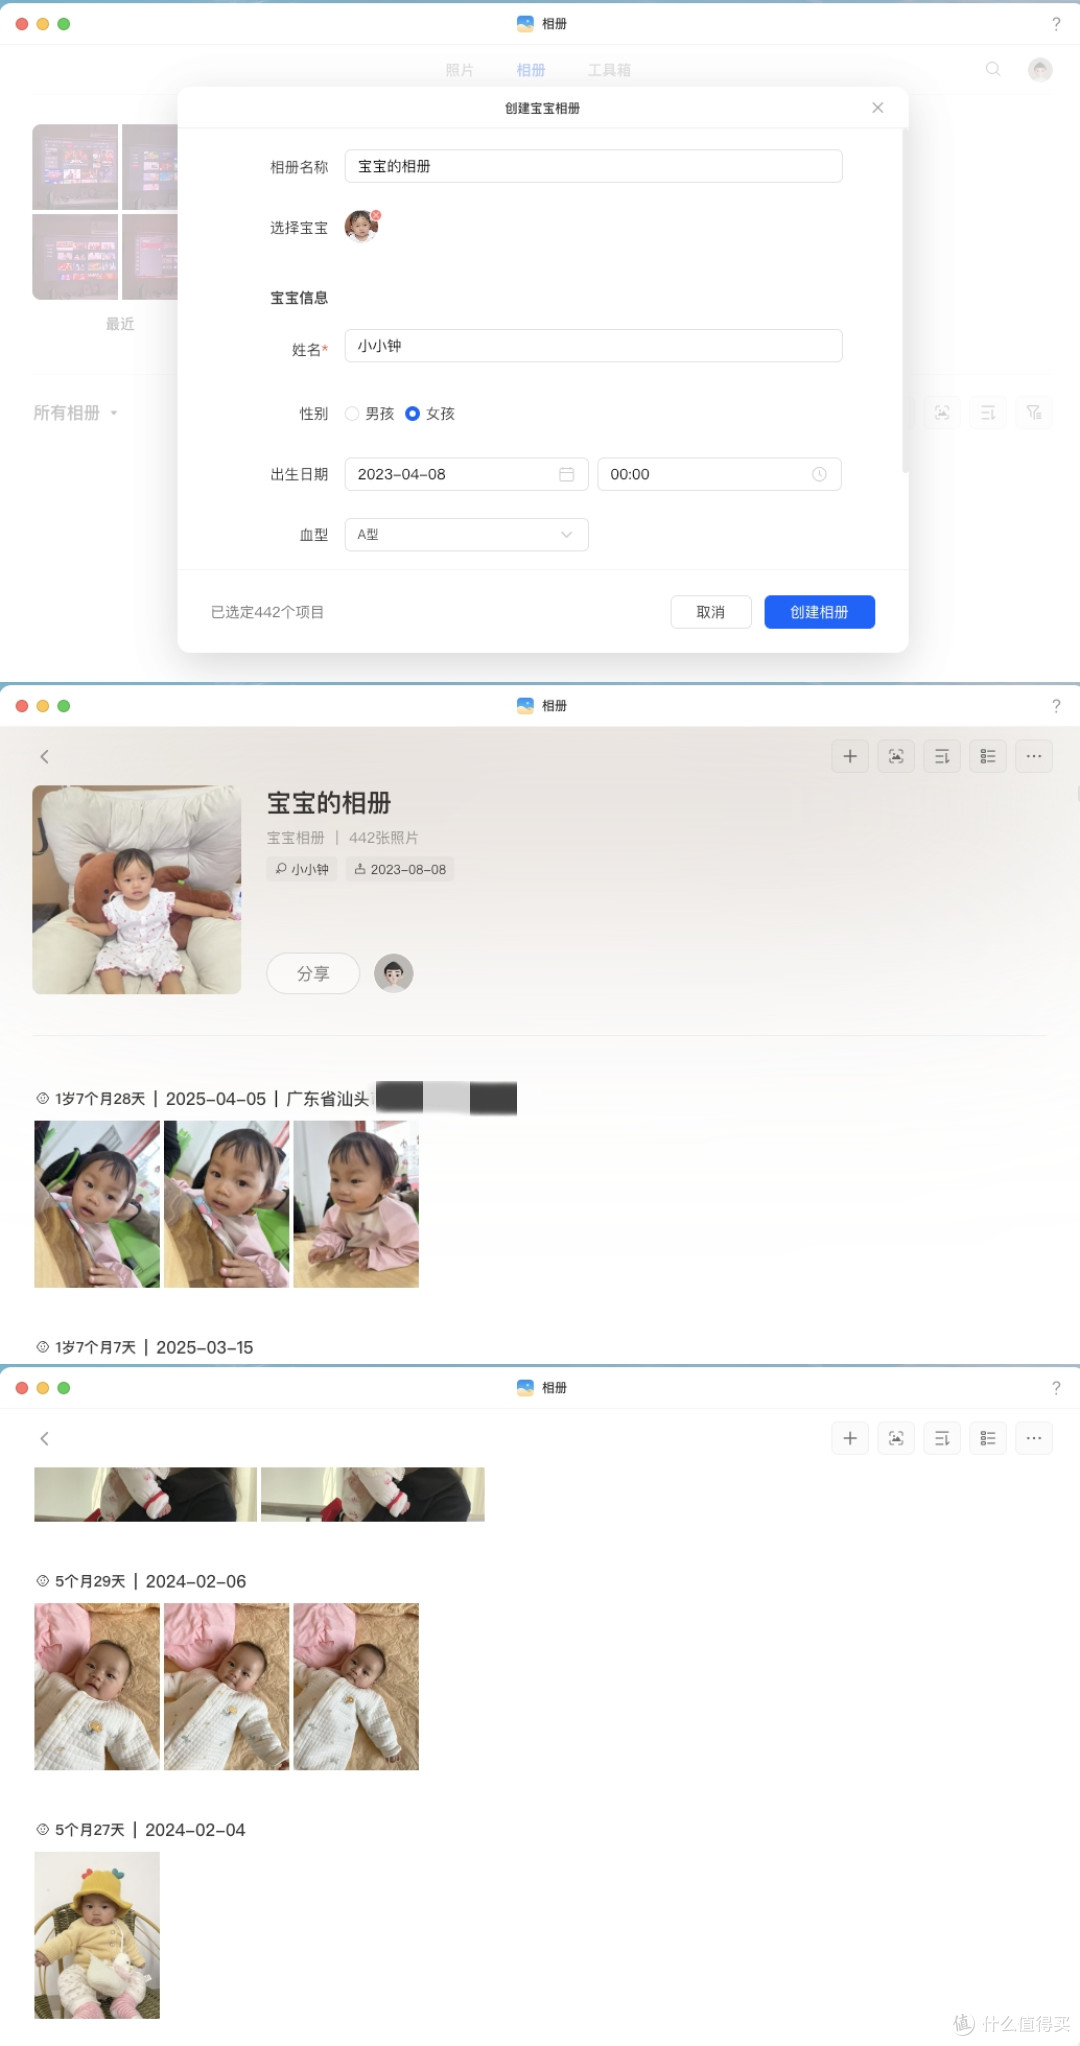Go back using chevron in bottom window
1080x2046 pixels.
[x=44, y=1439]
